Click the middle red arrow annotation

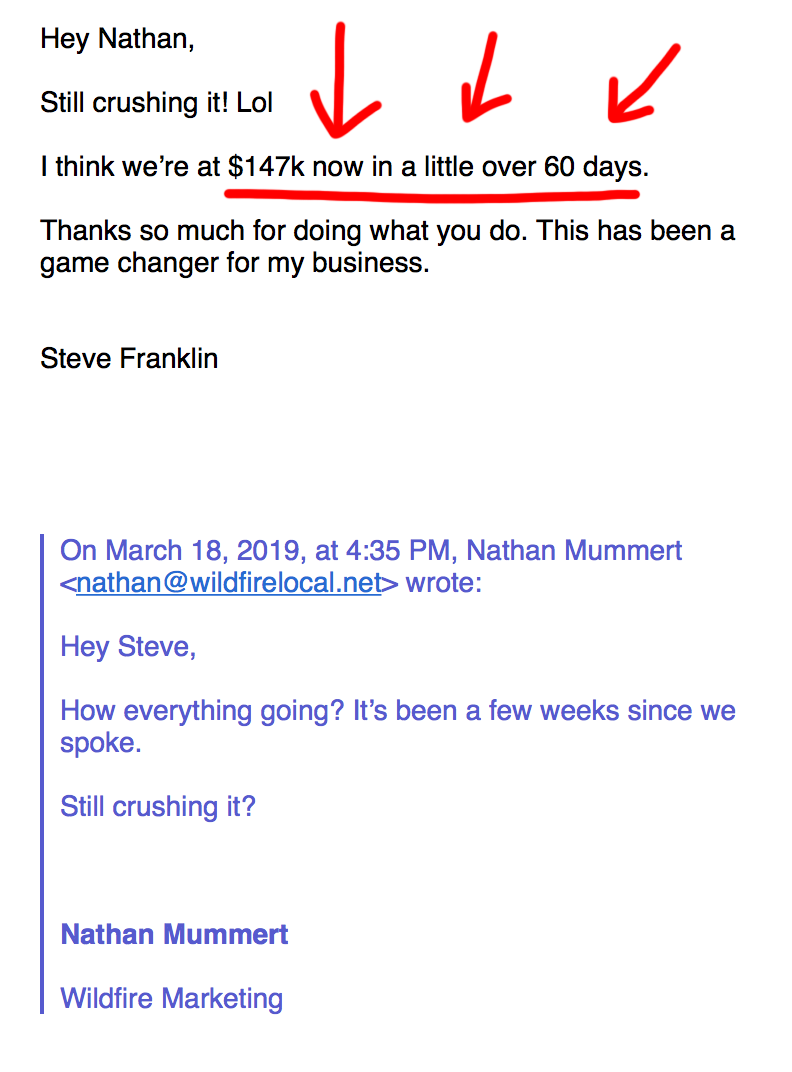pyautogui.click(x=486, y=77)
